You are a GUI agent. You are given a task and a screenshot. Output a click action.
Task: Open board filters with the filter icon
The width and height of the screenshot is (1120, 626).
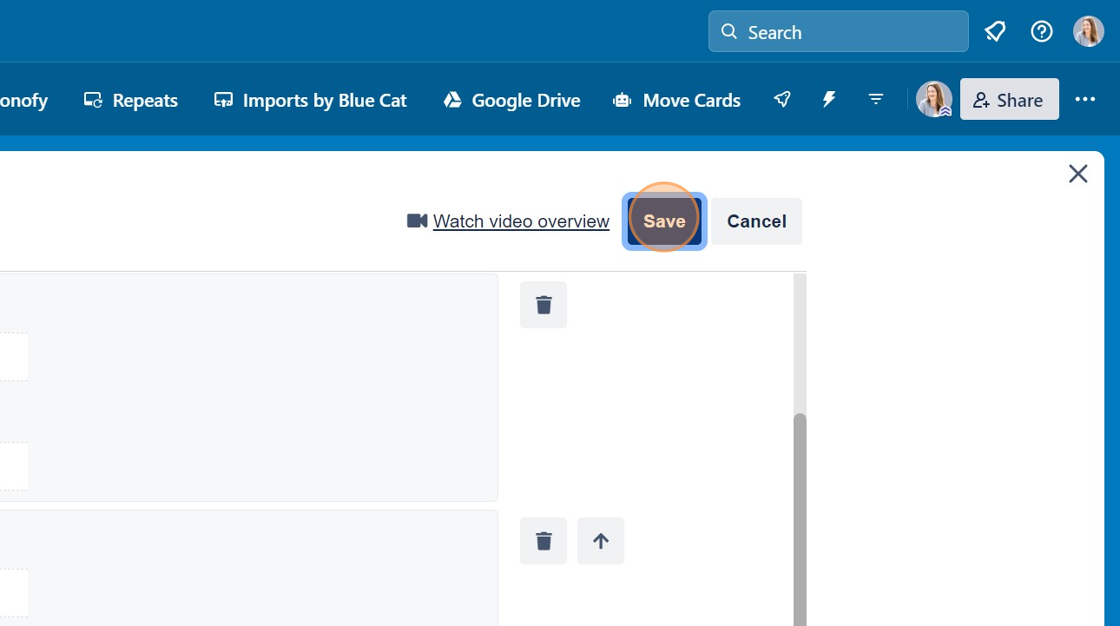pyautogui.click(x=876, y=99)
